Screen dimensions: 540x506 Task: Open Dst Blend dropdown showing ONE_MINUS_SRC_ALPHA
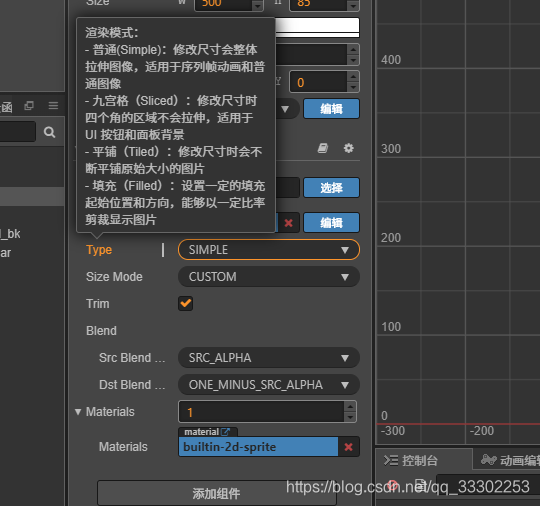click(x=269, y=385)
